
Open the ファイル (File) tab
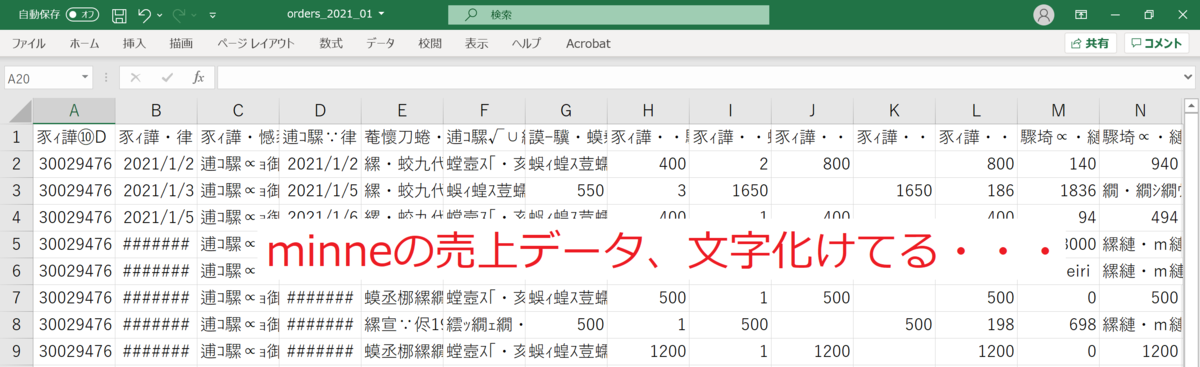(29, 44)
